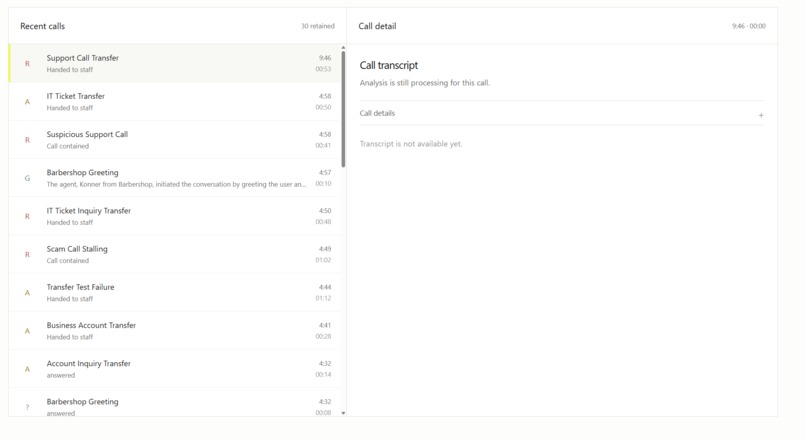Click 4:57 time on Barbershop Greeting
Viewport: 806px width, 439px height.
point(325,173)
